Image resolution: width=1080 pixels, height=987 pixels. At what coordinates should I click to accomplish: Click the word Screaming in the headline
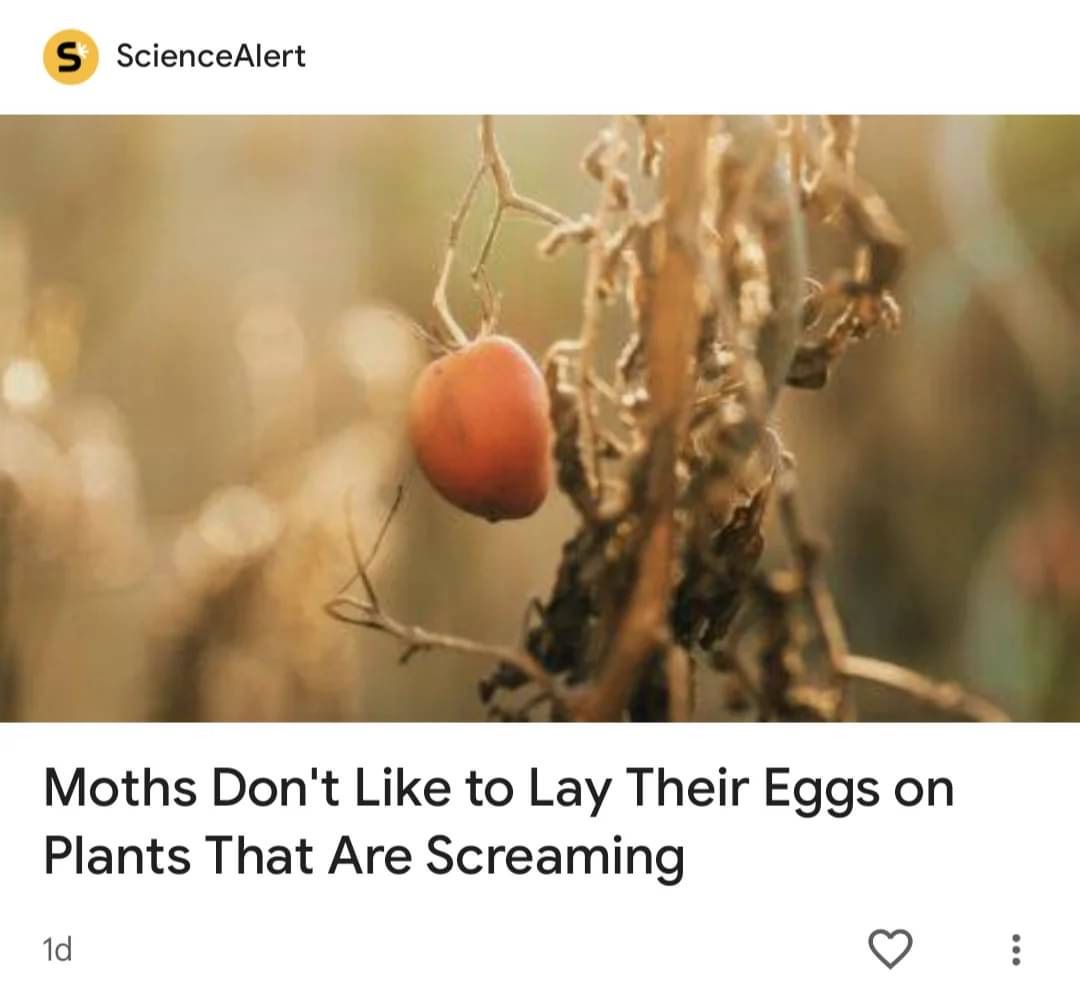[555, 856]
